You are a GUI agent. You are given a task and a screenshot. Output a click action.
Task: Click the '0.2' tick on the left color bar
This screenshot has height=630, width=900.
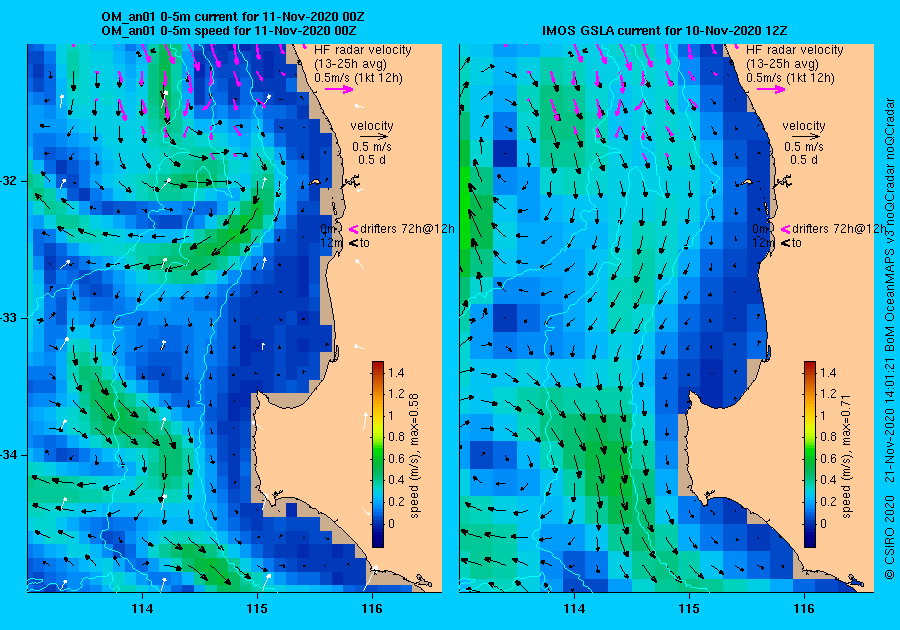pos(396,501)
